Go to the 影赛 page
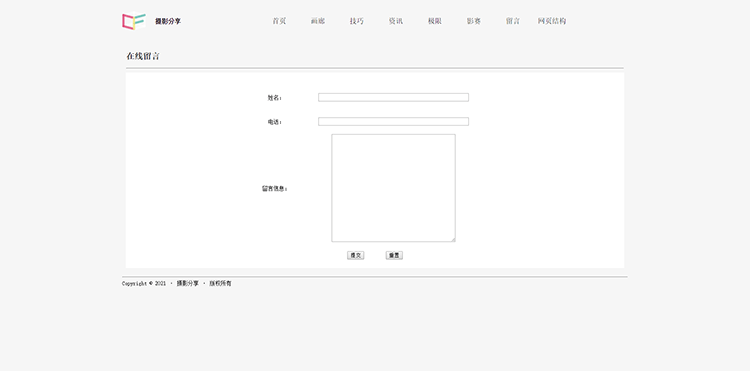This screenshot has width=750, height=371. [474, 21]
